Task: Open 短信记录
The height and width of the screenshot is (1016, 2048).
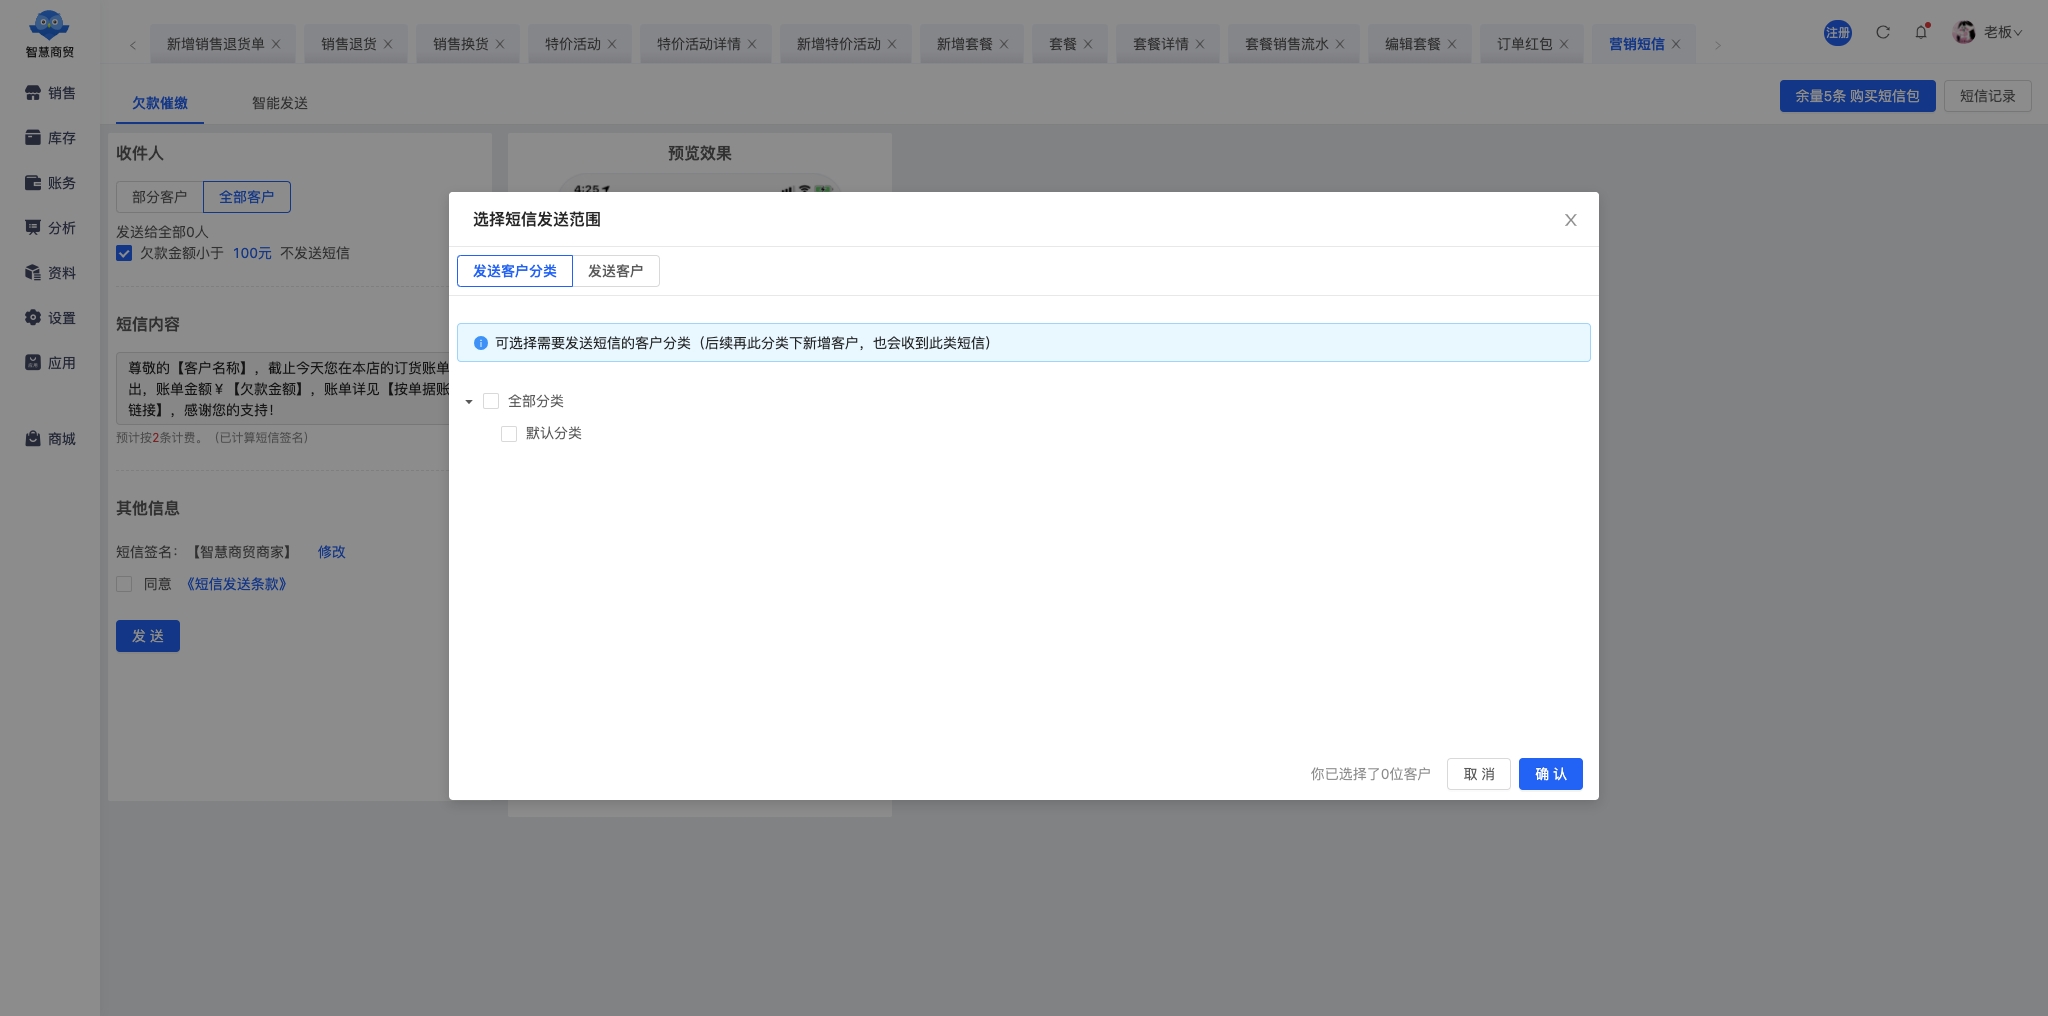Action: pos(1988,96)
